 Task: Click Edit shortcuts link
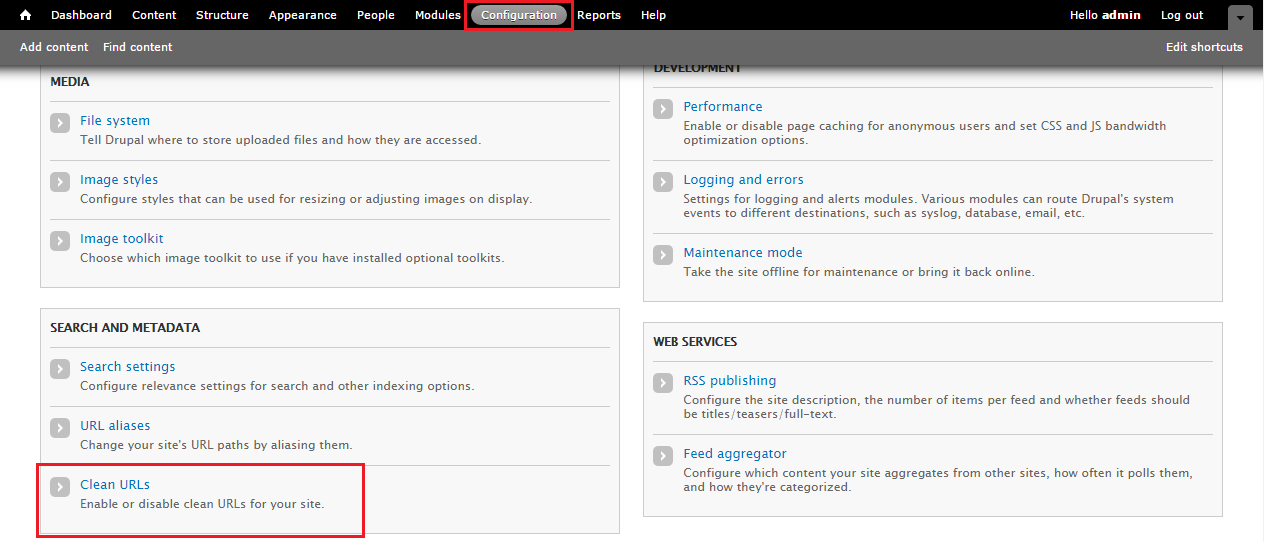tap(1204, 47)
